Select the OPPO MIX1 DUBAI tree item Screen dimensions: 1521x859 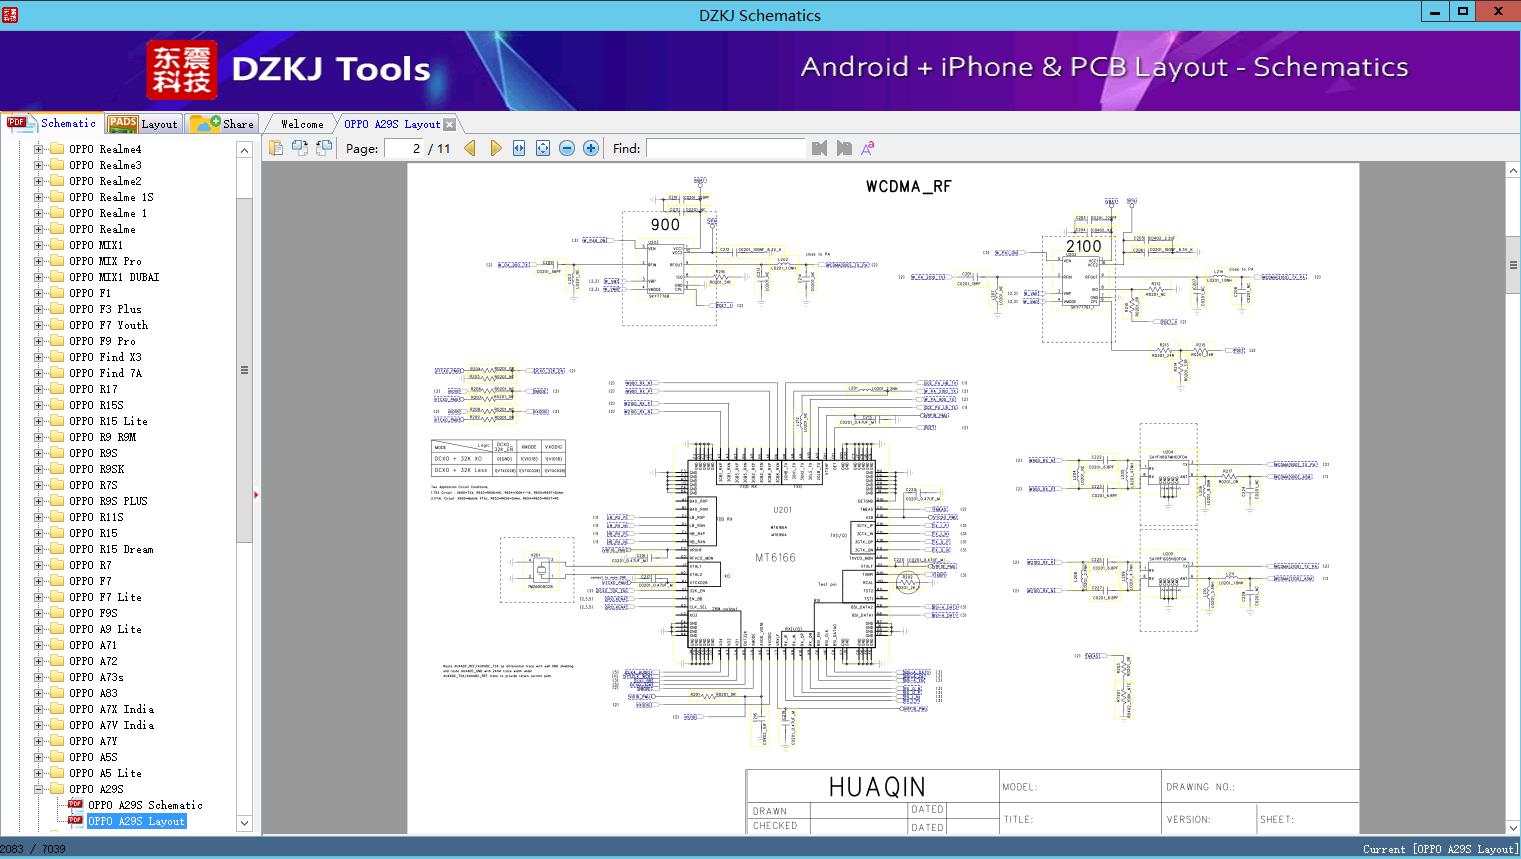coord(114,277)
